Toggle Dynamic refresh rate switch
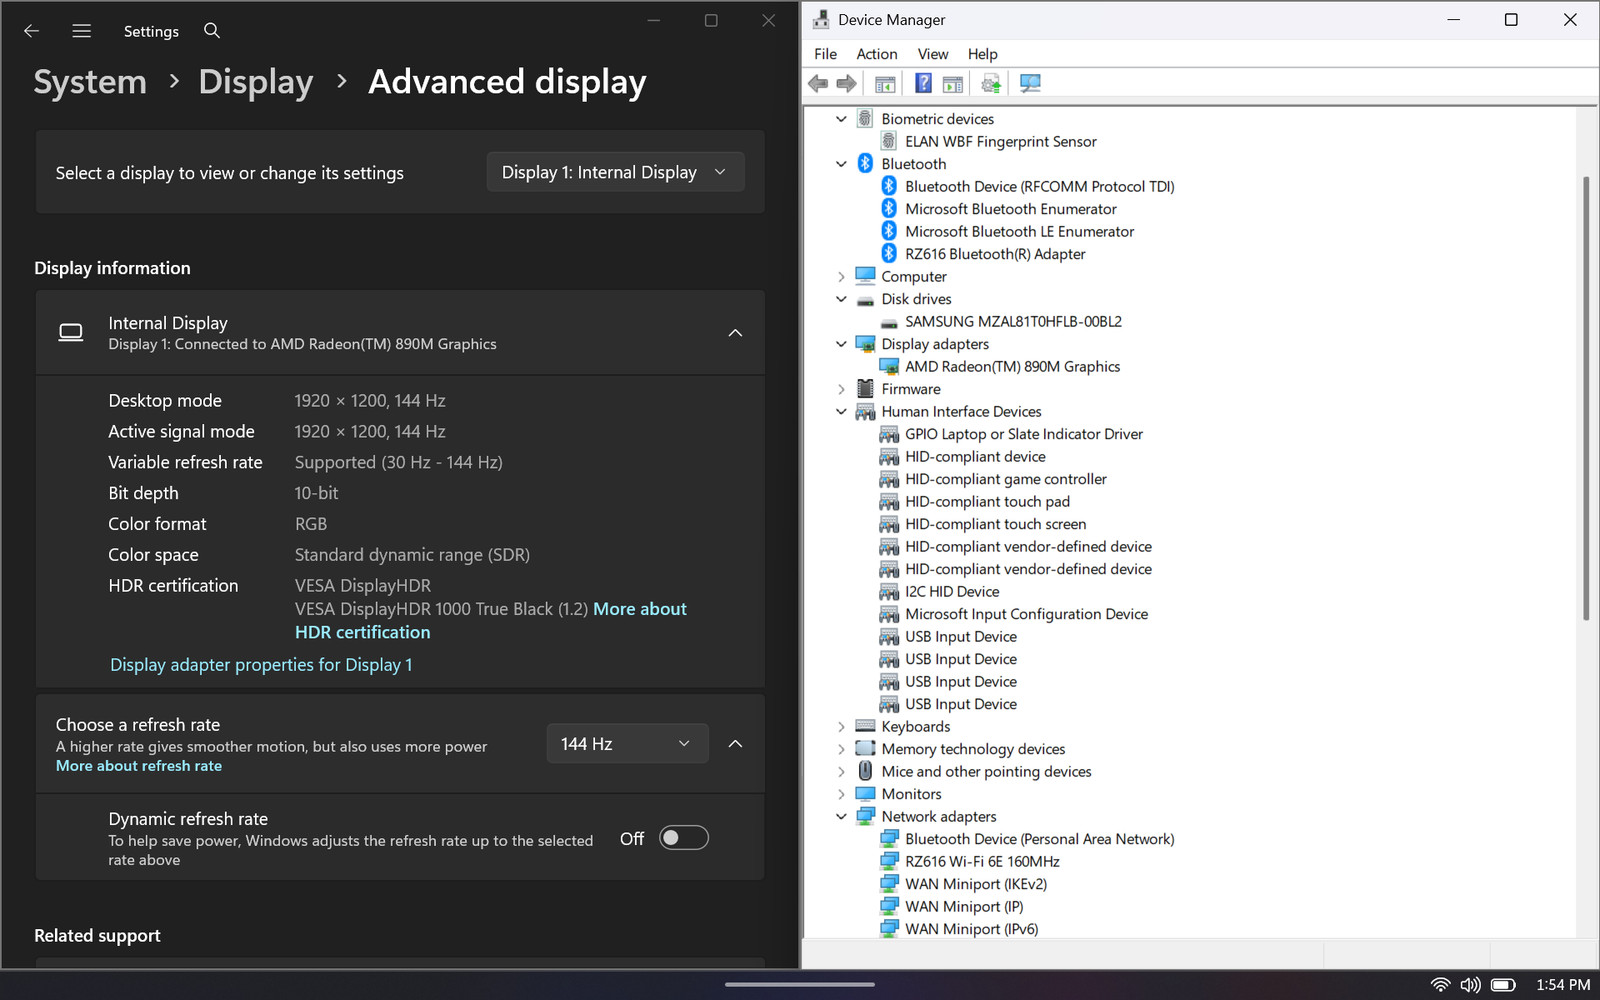This screenshot has height=1000, width=1600. [684, 838]
